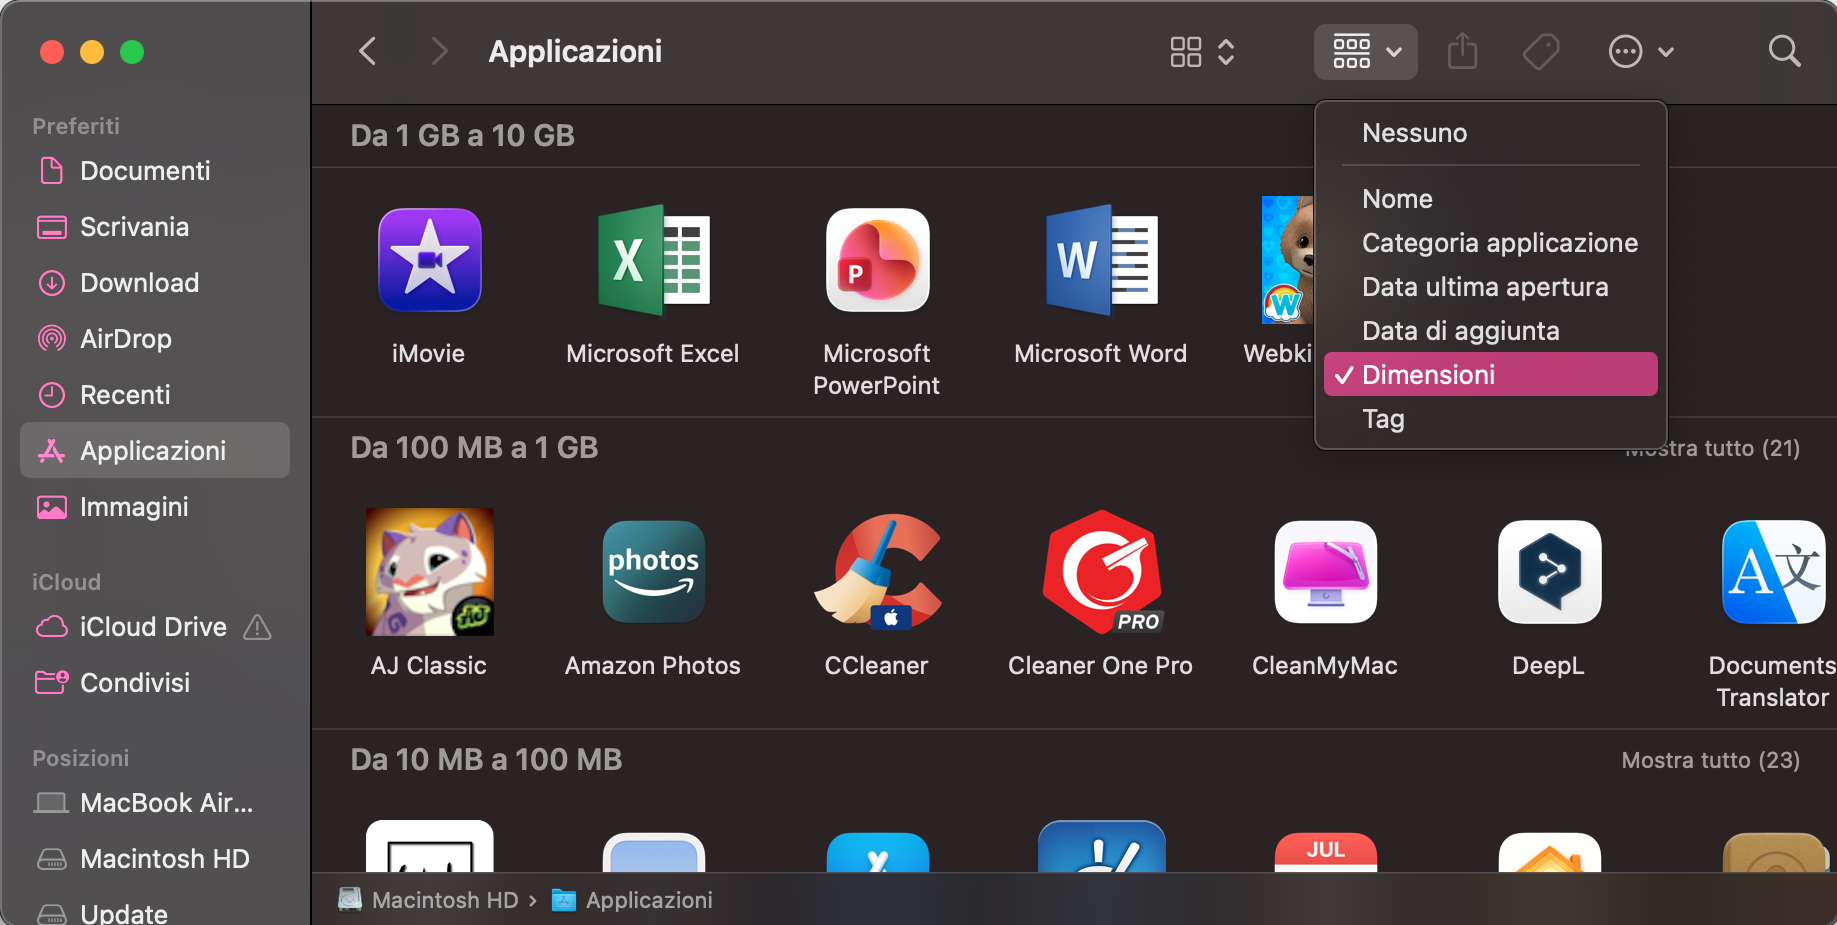Click Mostra tutto (23) link
This screenshot has height=925, width=1837.
coord(1711,760)
